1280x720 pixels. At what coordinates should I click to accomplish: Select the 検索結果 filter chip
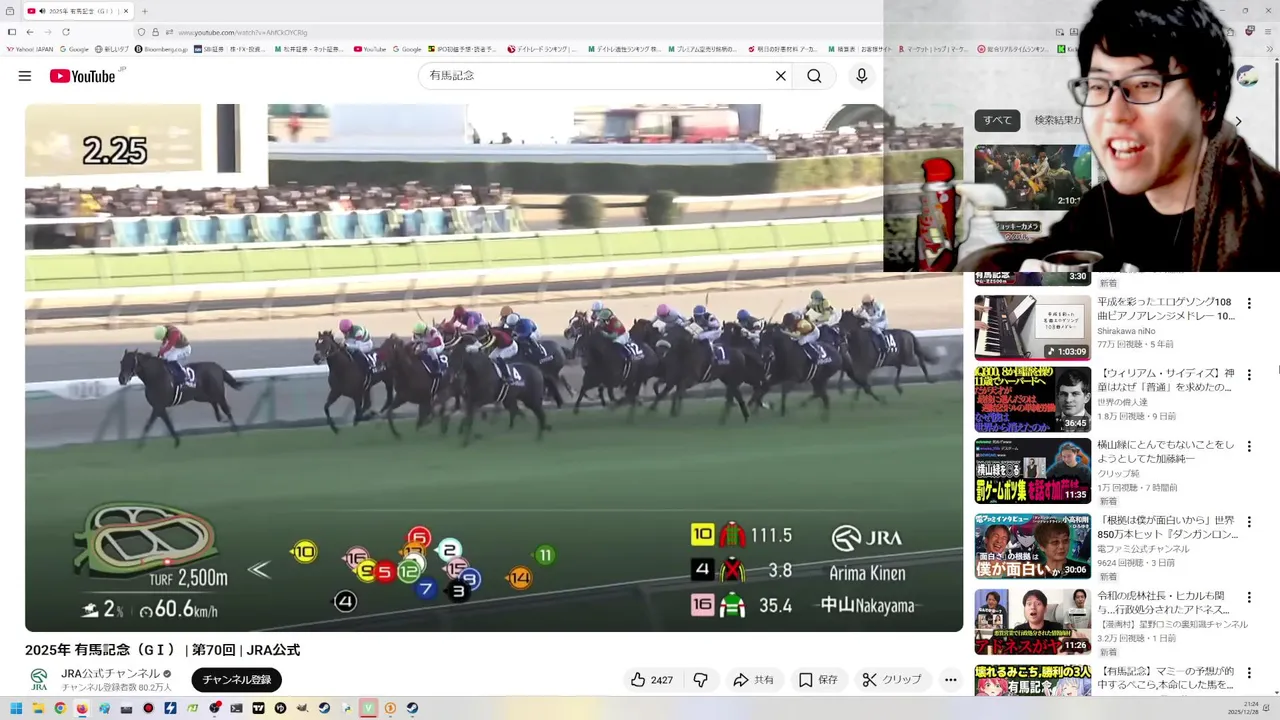[1057, 120]
